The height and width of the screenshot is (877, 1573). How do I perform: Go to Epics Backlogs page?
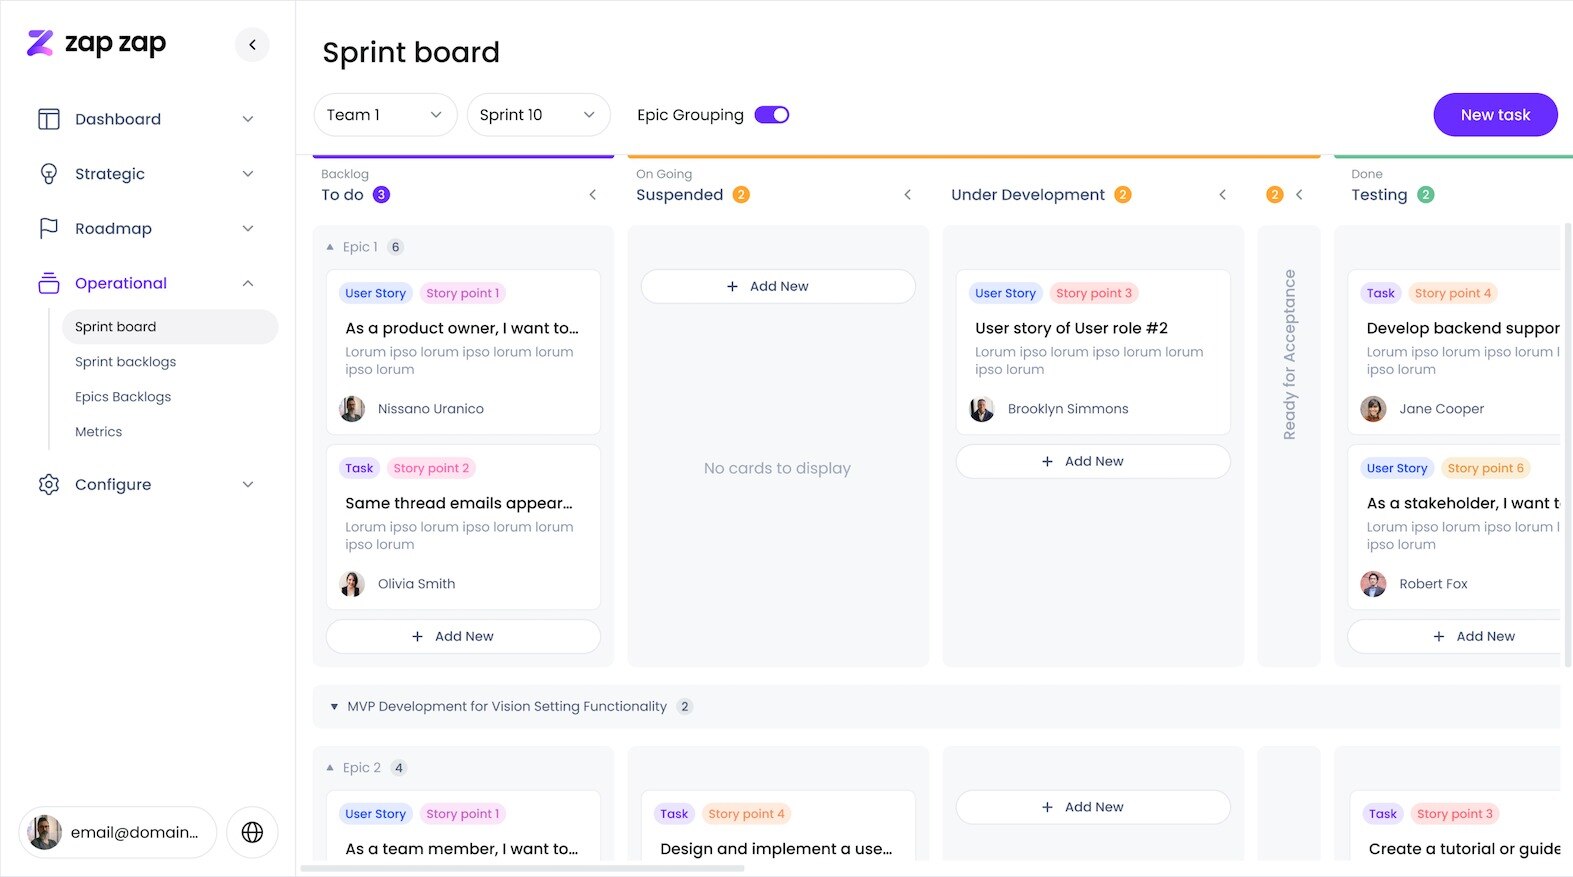(x=123, y=397)
